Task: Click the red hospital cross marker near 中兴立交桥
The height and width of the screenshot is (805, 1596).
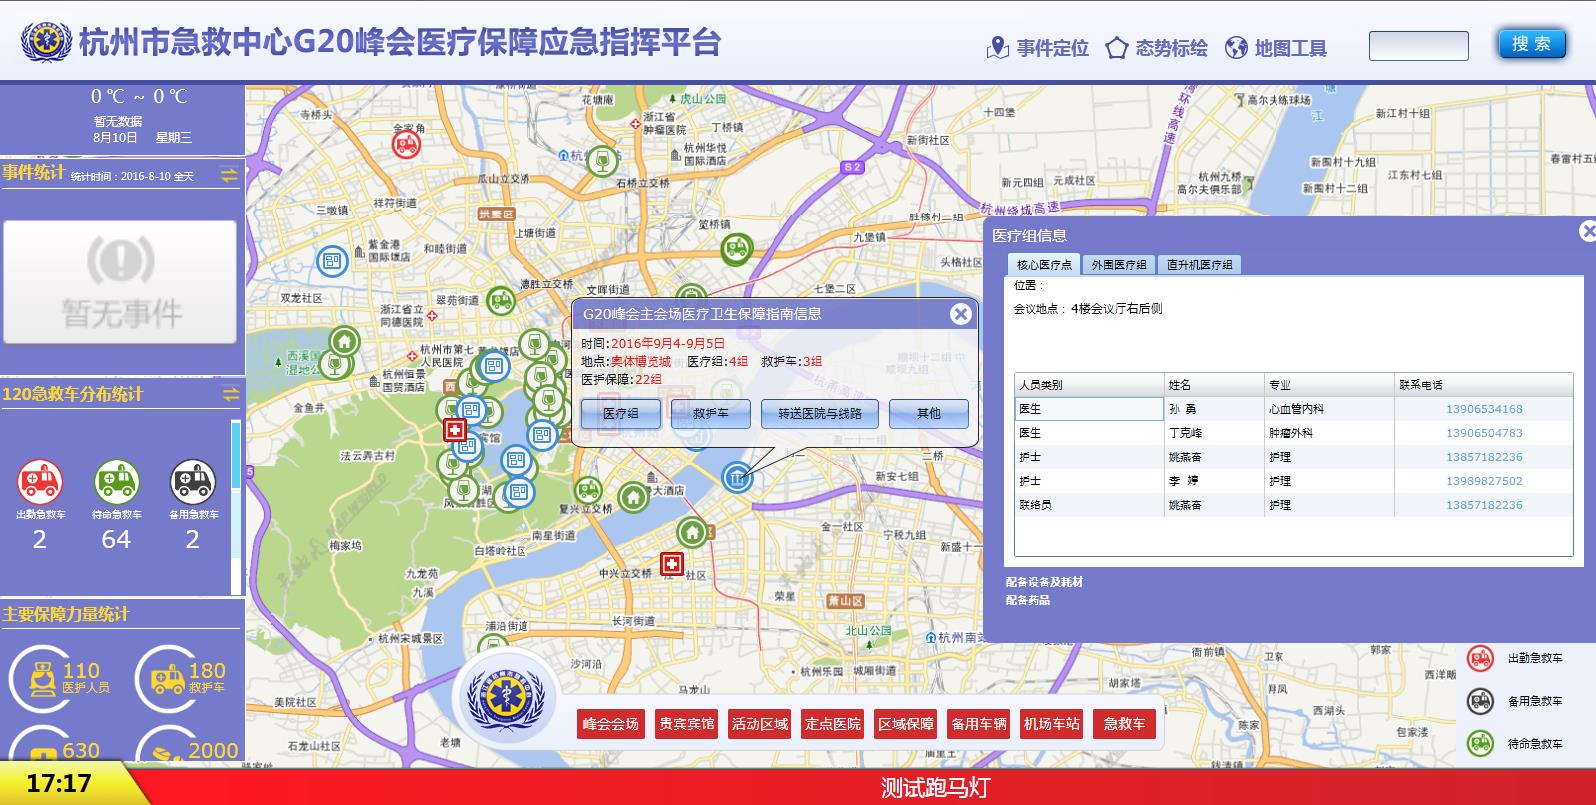Action: pos(671,565)
